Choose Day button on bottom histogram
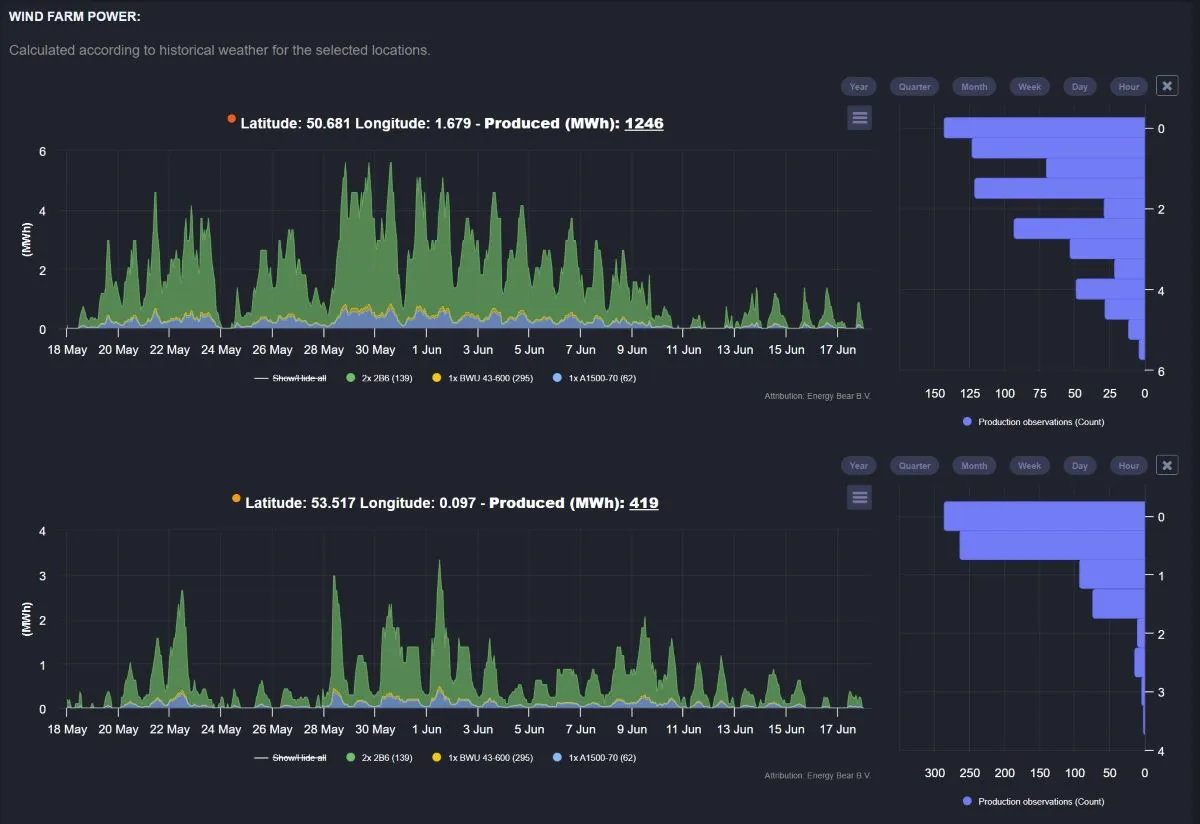This screenshot has width=1200, height=824. pos(1080,466)
